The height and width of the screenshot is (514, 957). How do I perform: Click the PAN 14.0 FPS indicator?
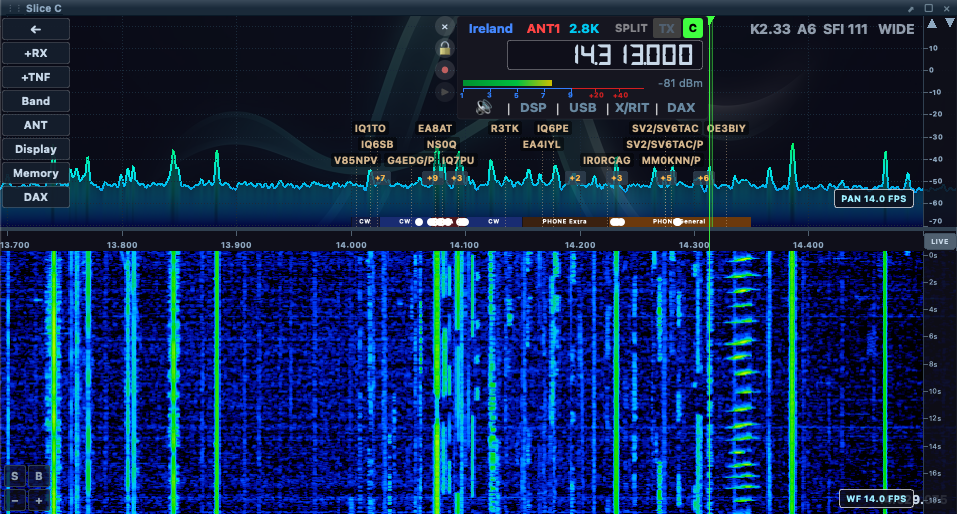(873, 198)
